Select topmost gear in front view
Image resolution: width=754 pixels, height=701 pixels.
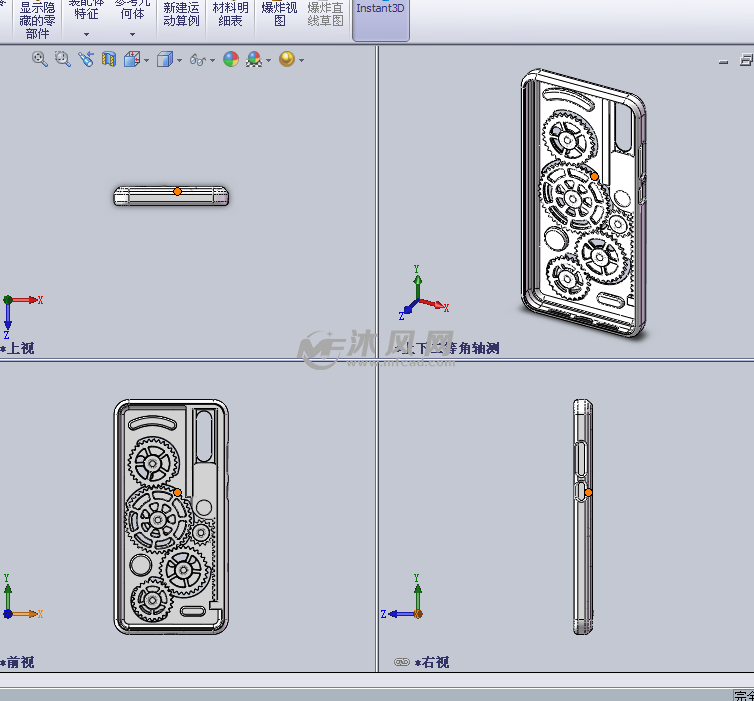[153, 463]
